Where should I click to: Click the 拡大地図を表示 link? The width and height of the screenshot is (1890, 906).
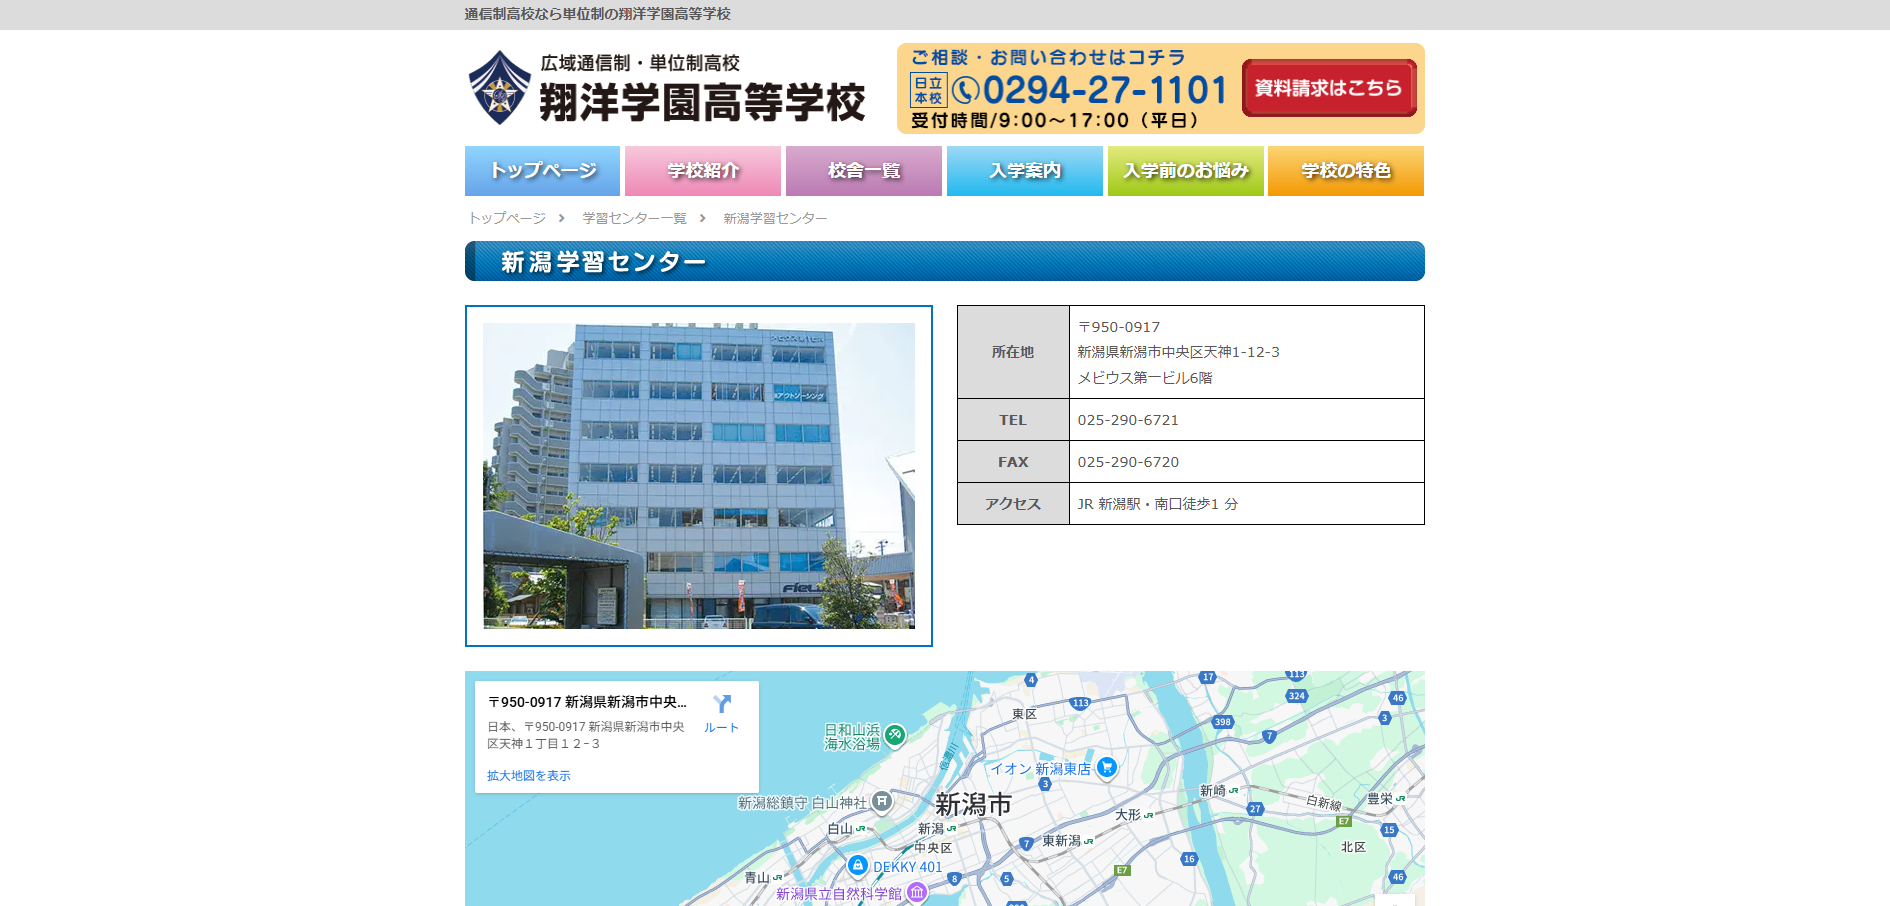click(x=528, y=776)
